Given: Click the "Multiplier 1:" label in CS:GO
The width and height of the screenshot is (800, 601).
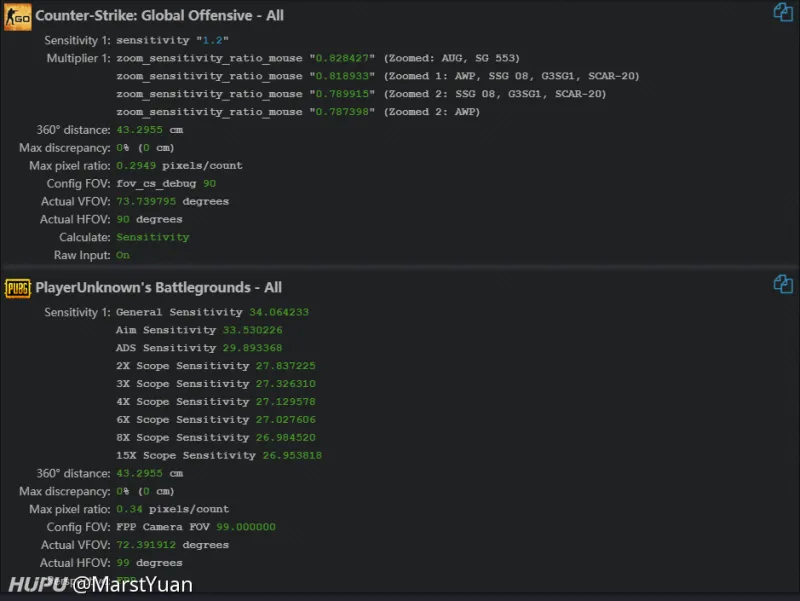Looking at the screenshot, I should pyautogui.click(x=79, y=58).
